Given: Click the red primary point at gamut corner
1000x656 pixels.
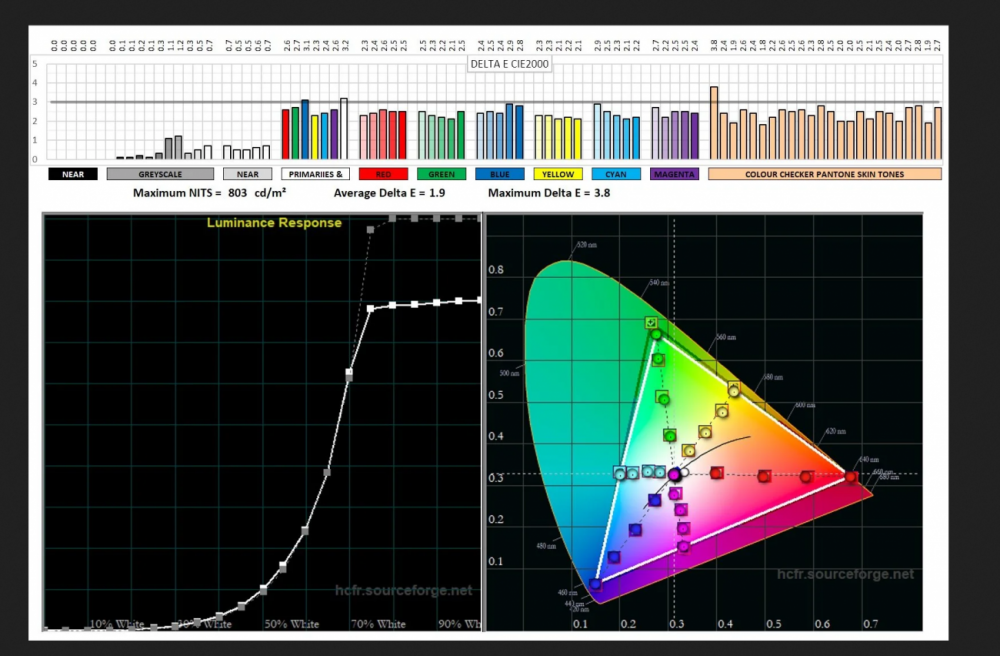Looking at the screenshot, I should 851,477.
